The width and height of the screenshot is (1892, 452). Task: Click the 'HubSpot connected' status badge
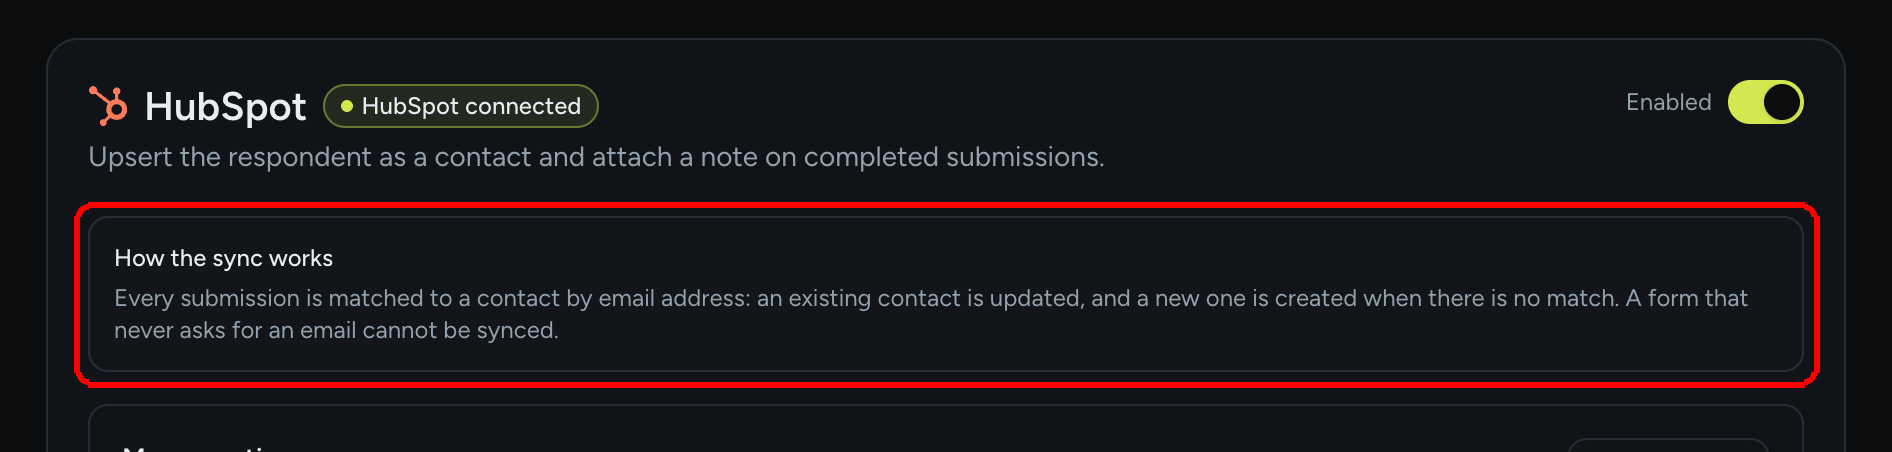coord(461,106)
